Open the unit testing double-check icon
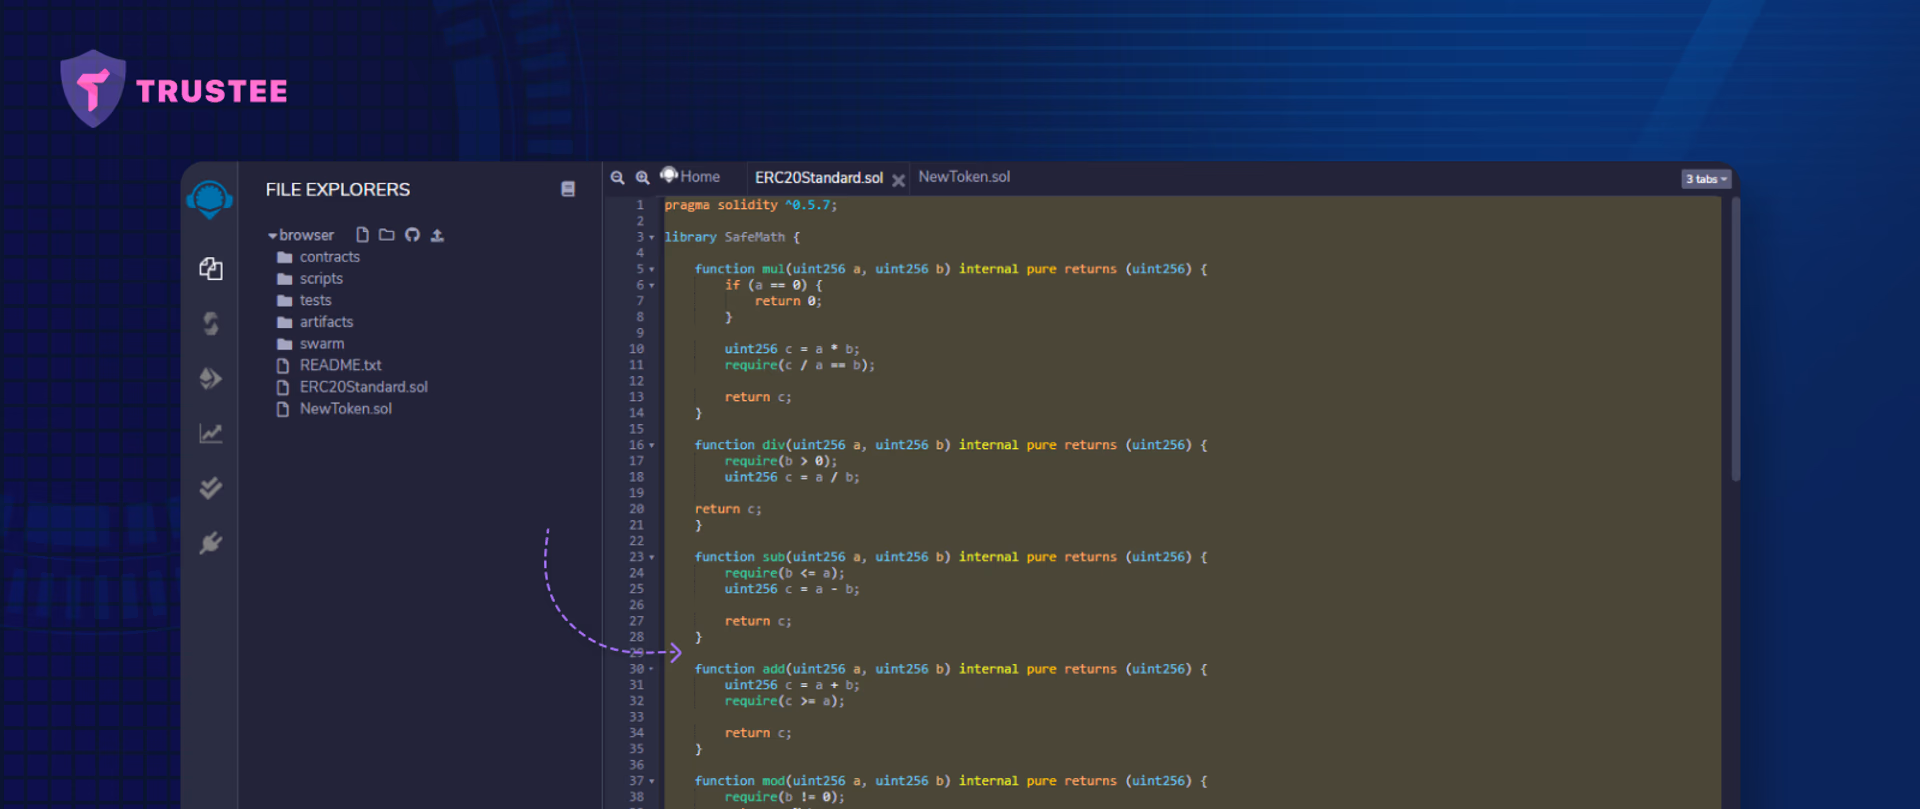 tap(210, 488)
